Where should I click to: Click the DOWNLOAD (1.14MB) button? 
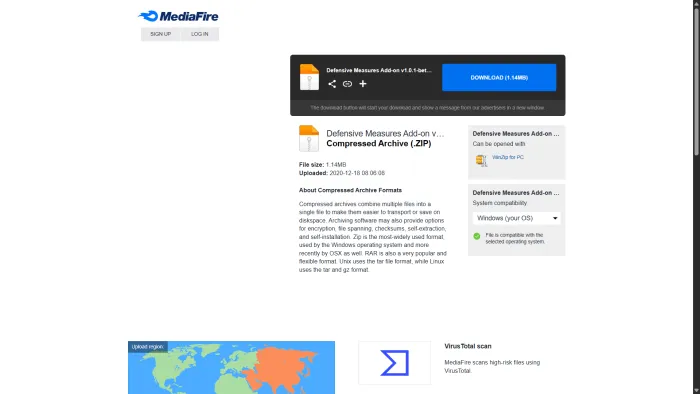(499, 78)
